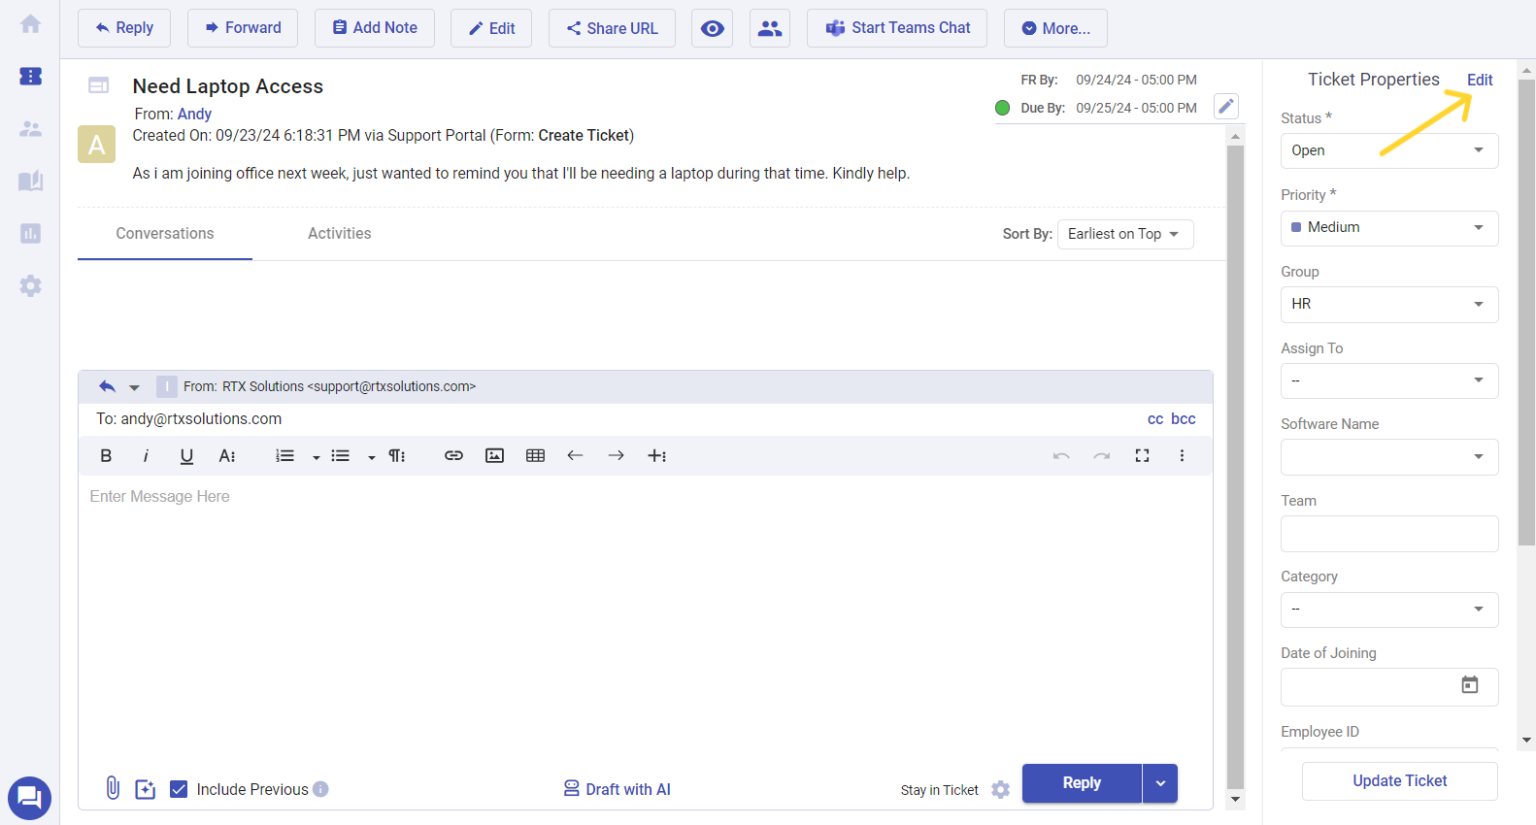
Task: Click the Update Ticket button
Action: (x=1398, y=781)
